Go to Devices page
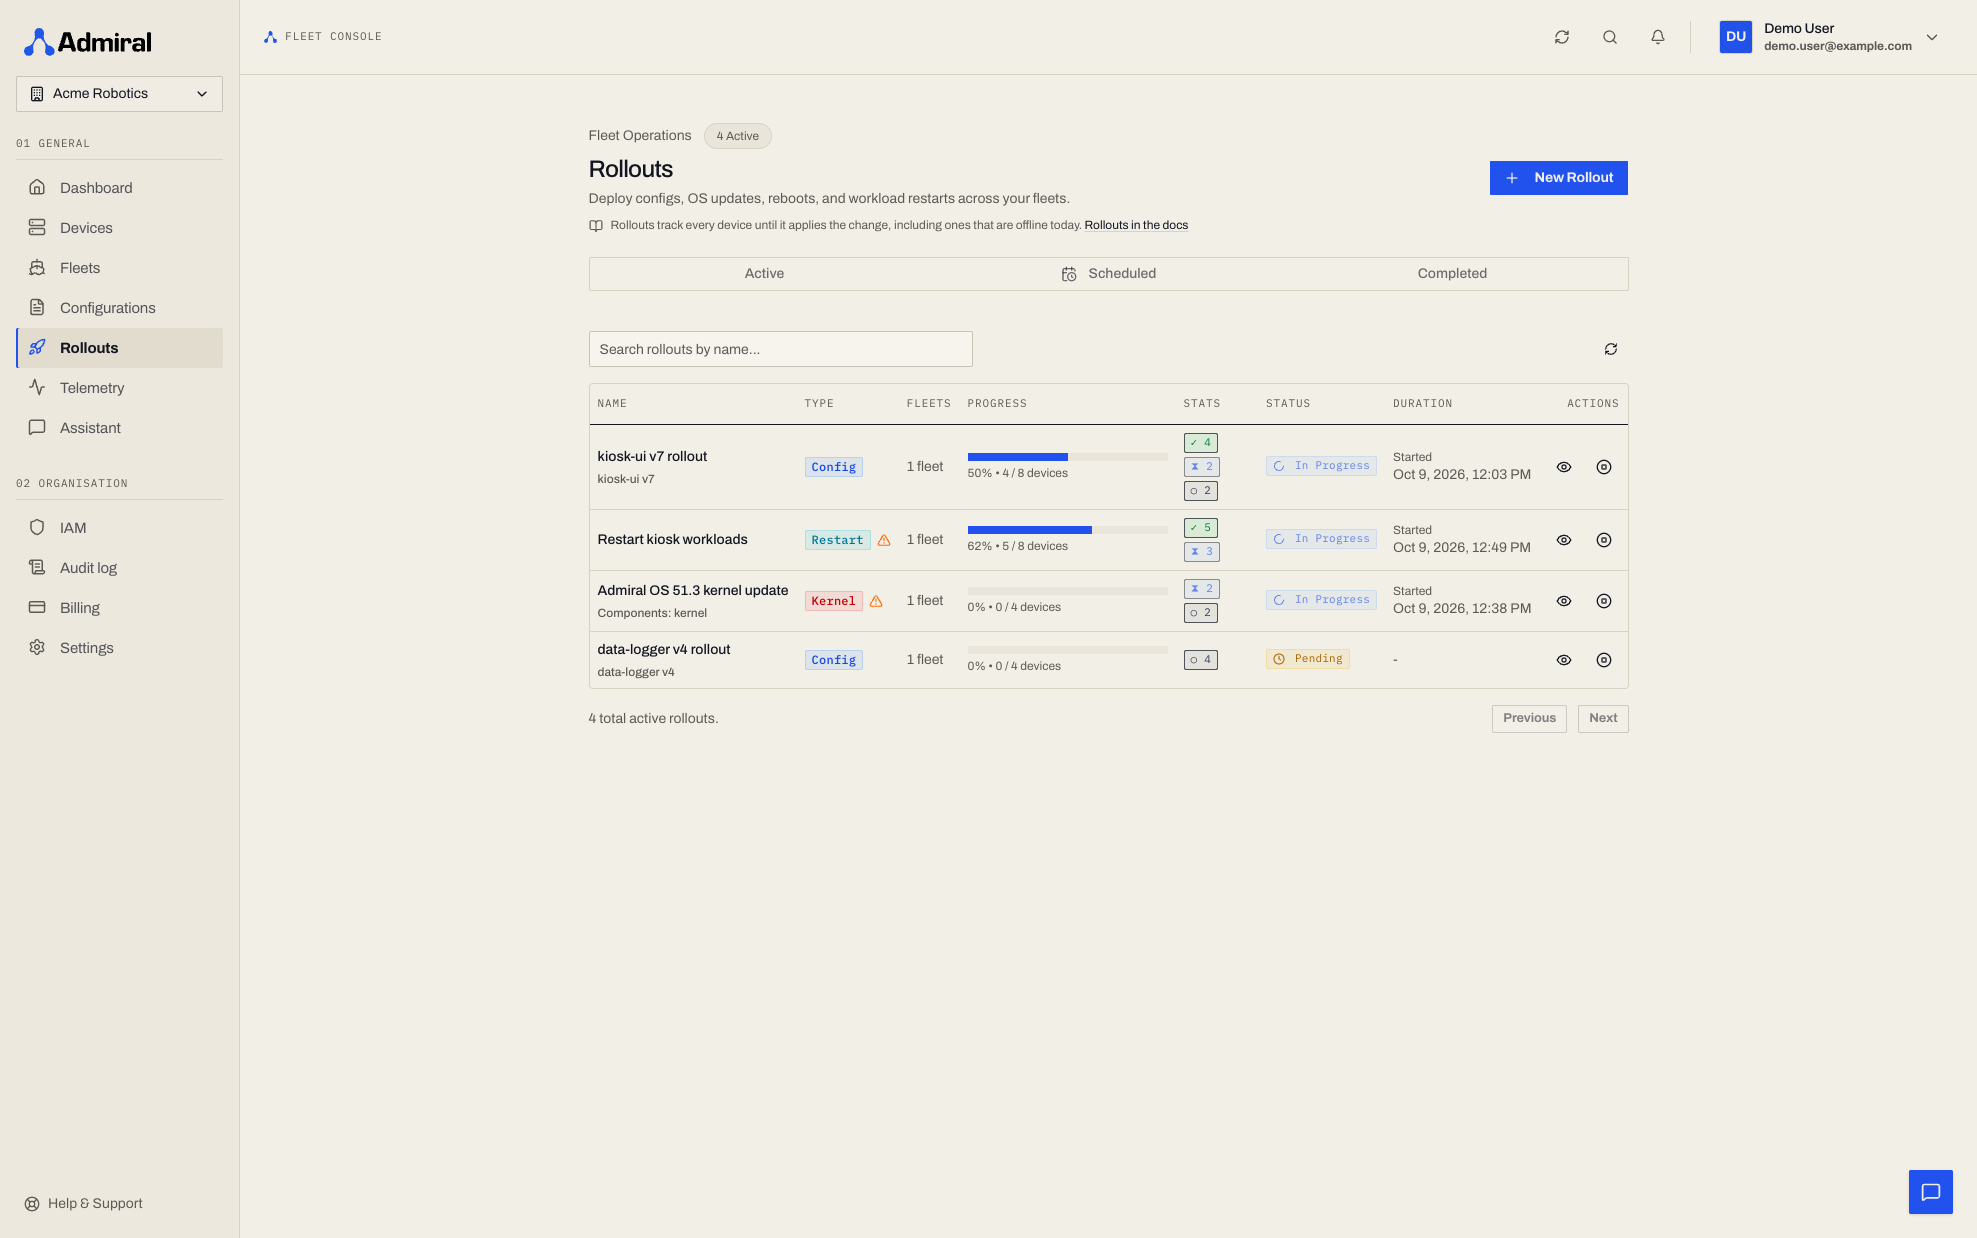1977x1238 pixels. pyautogui.click(x=119, y=228)
